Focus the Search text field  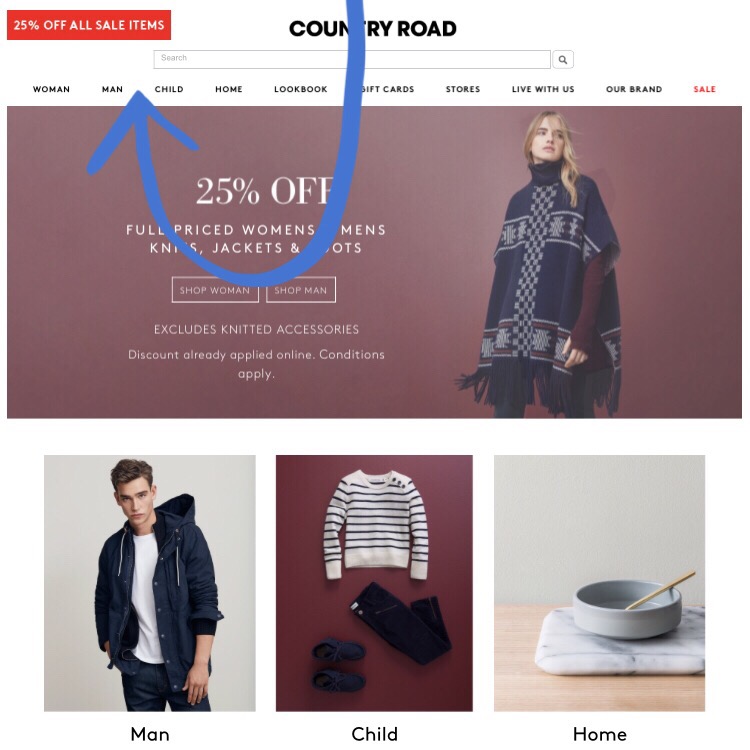pyautogui.click(x=352, y=60)
